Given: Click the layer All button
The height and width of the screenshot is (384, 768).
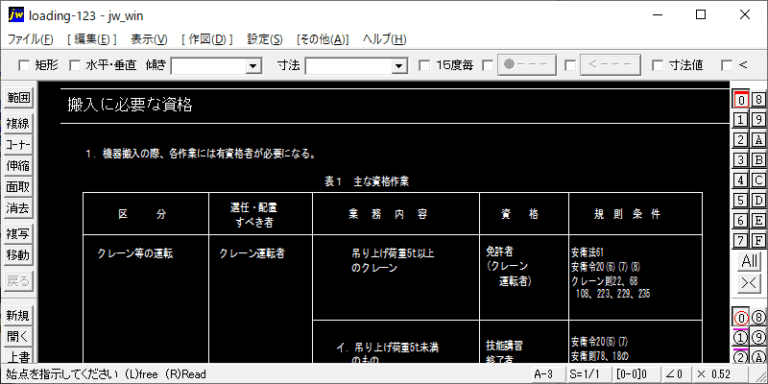Looking at the screenshot, I should coord(750,262).
